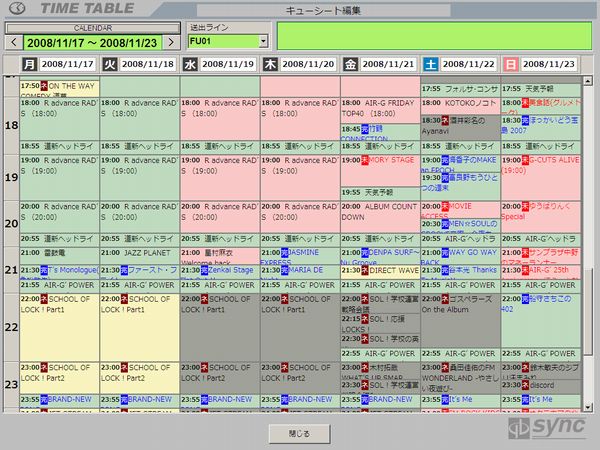The image size is (600, 450).
Task: Select Friday 18:00 AIR-G FRIDAY TOP40 program
Action: (x=379, y=110)
